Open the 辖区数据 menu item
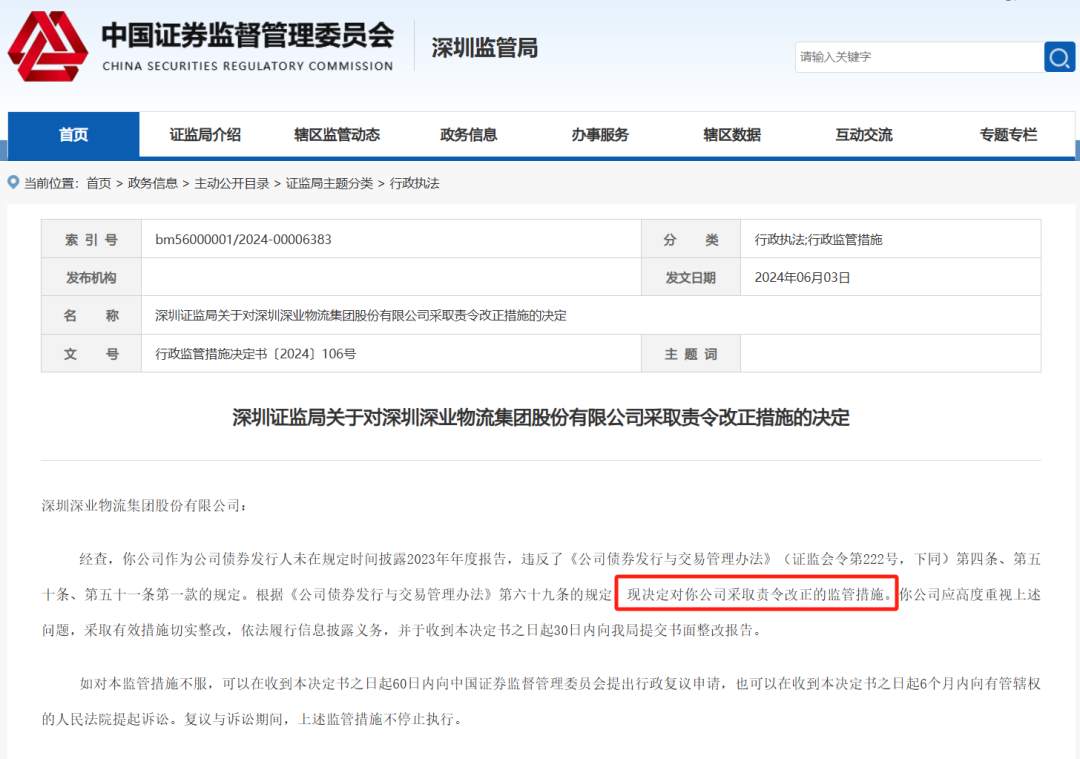This screenshot has width=1080, height=759. point(731,134)
